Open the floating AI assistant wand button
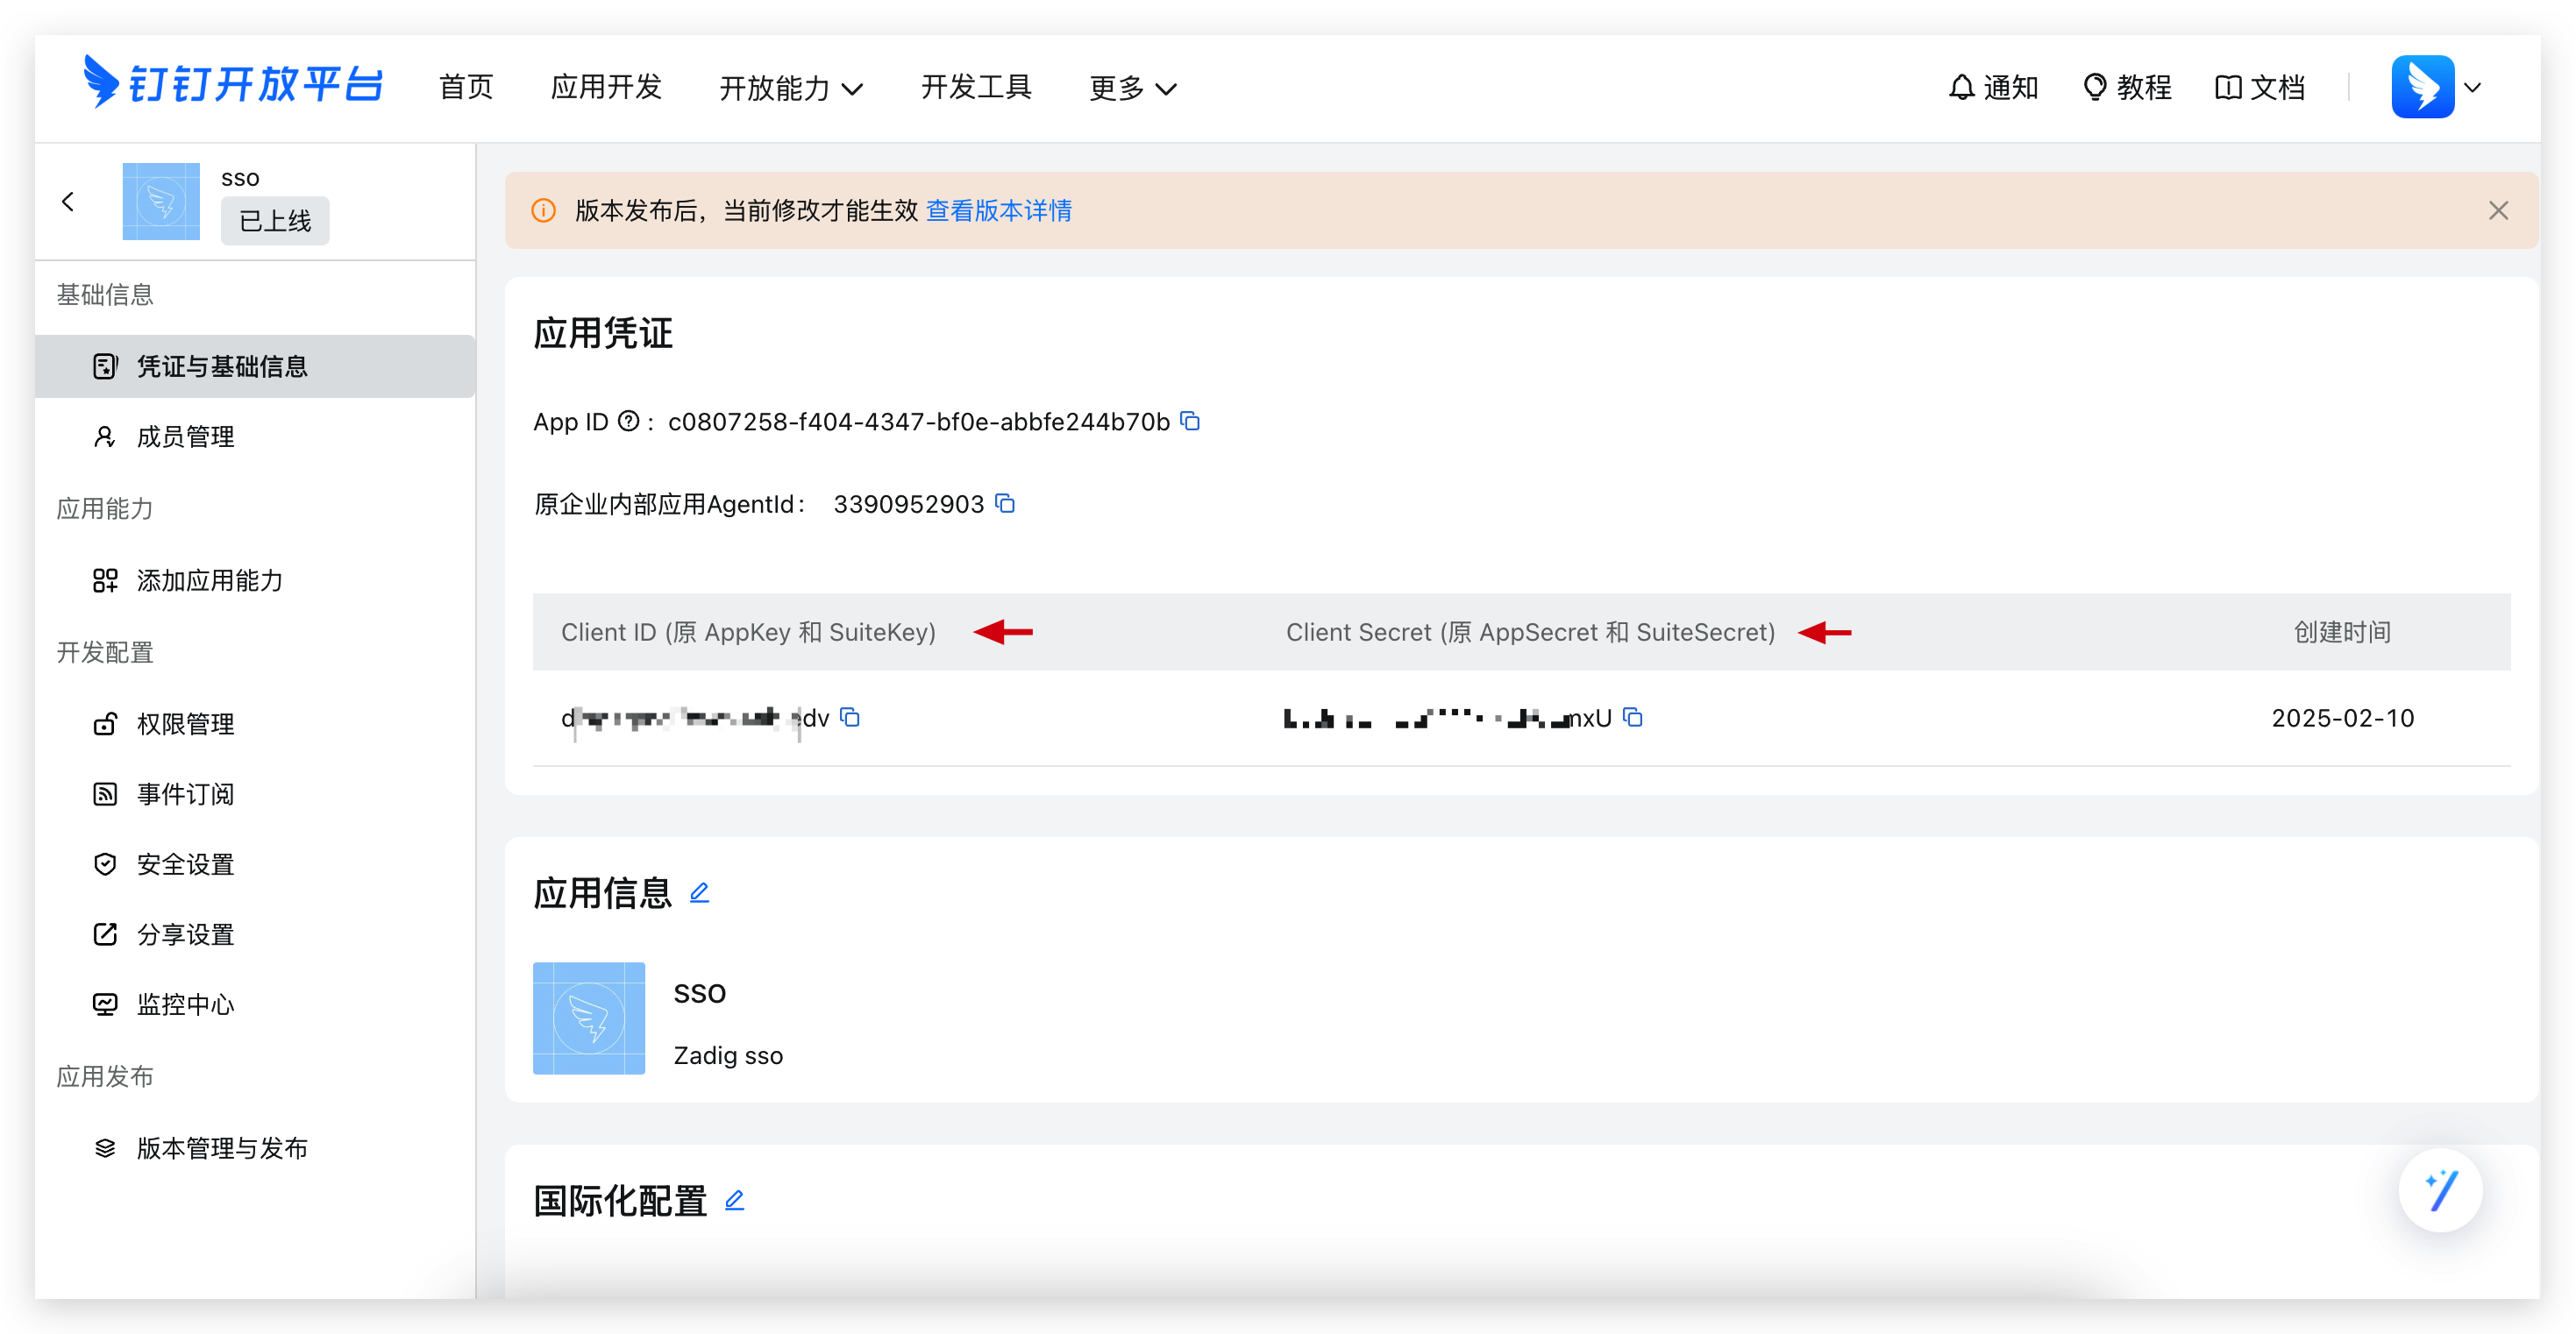This screenshot has height=1334, width=2576. (2440, 1190)
